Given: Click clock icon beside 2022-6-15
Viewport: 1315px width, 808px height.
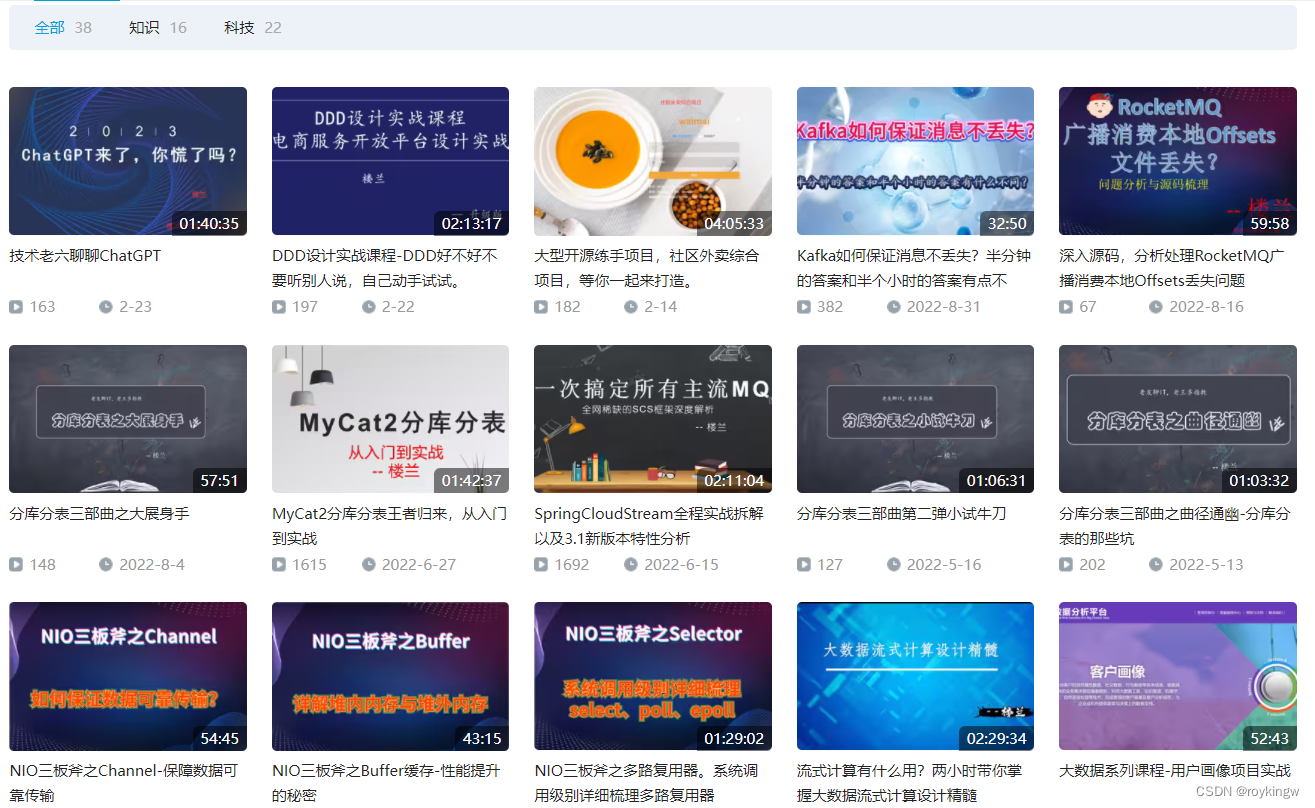Looking at the screenshot, I should pos(631,565).
